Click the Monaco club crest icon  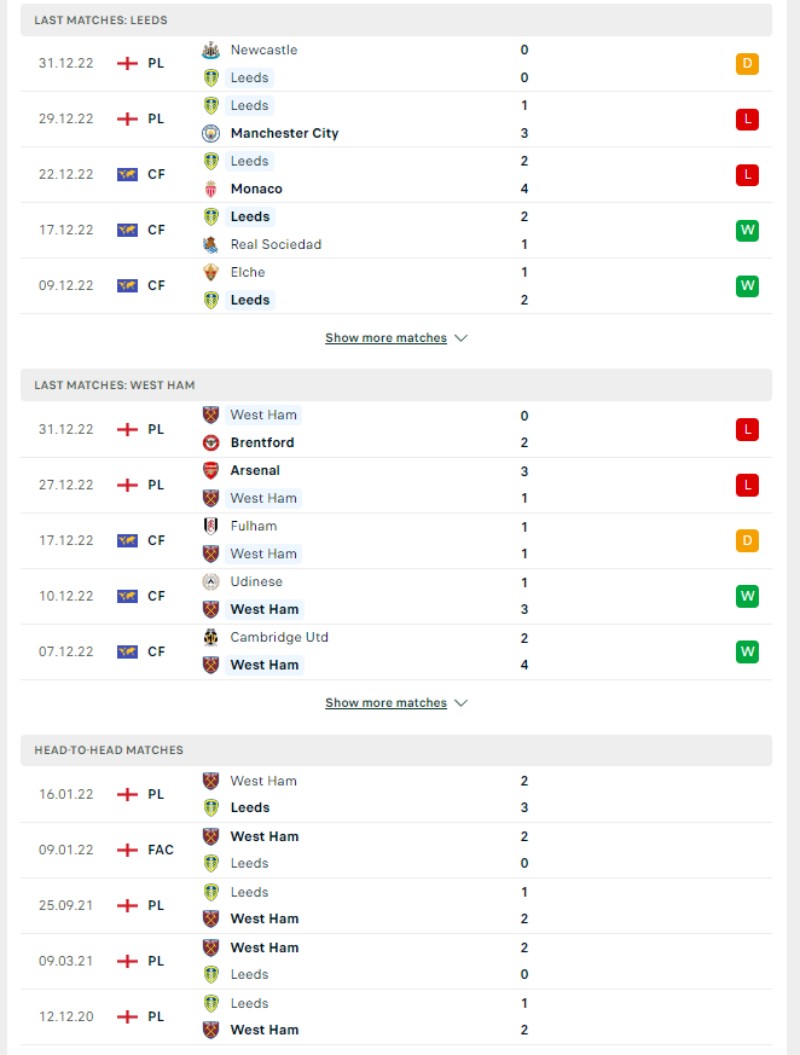[x=211, y=189]
